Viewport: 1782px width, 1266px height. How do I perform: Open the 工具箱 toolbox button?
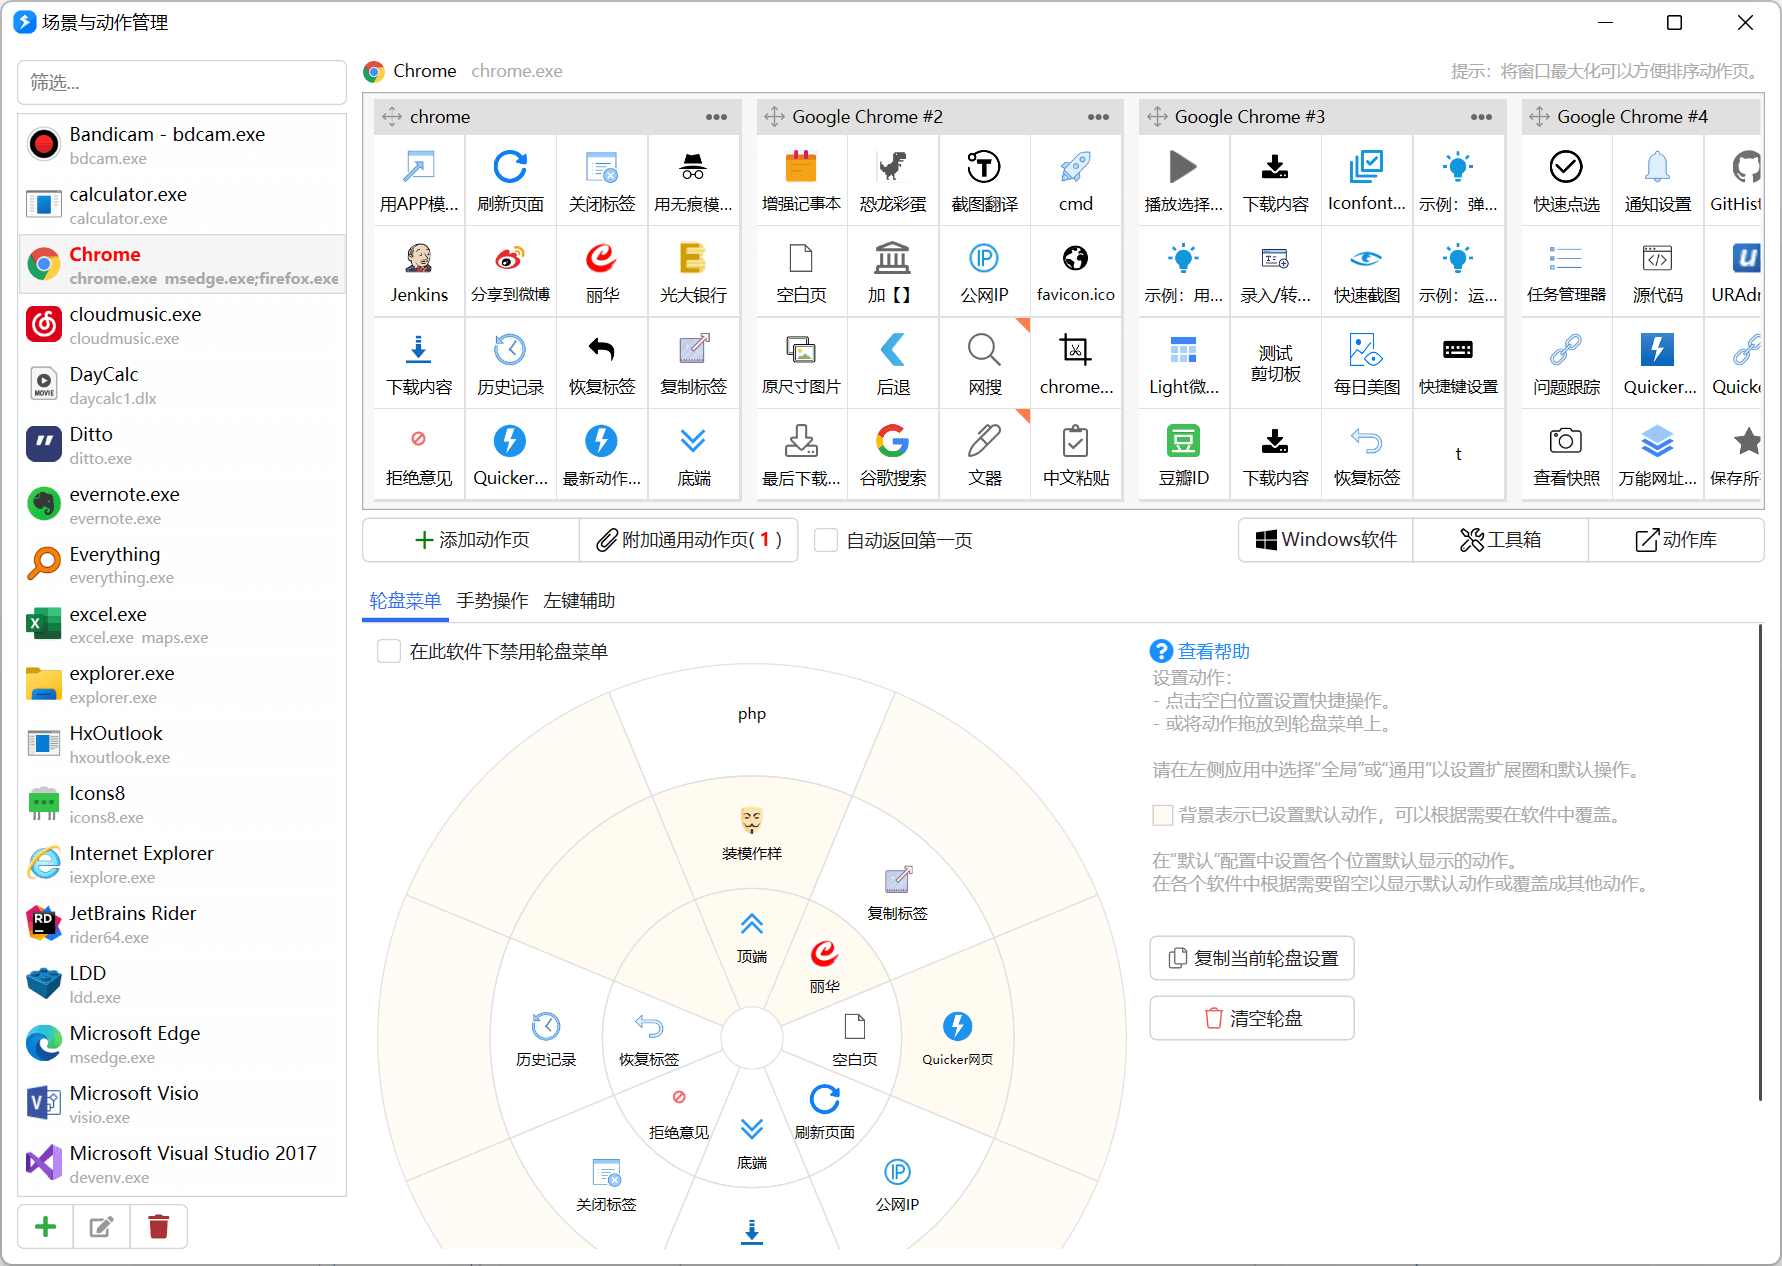(1500, 540)
